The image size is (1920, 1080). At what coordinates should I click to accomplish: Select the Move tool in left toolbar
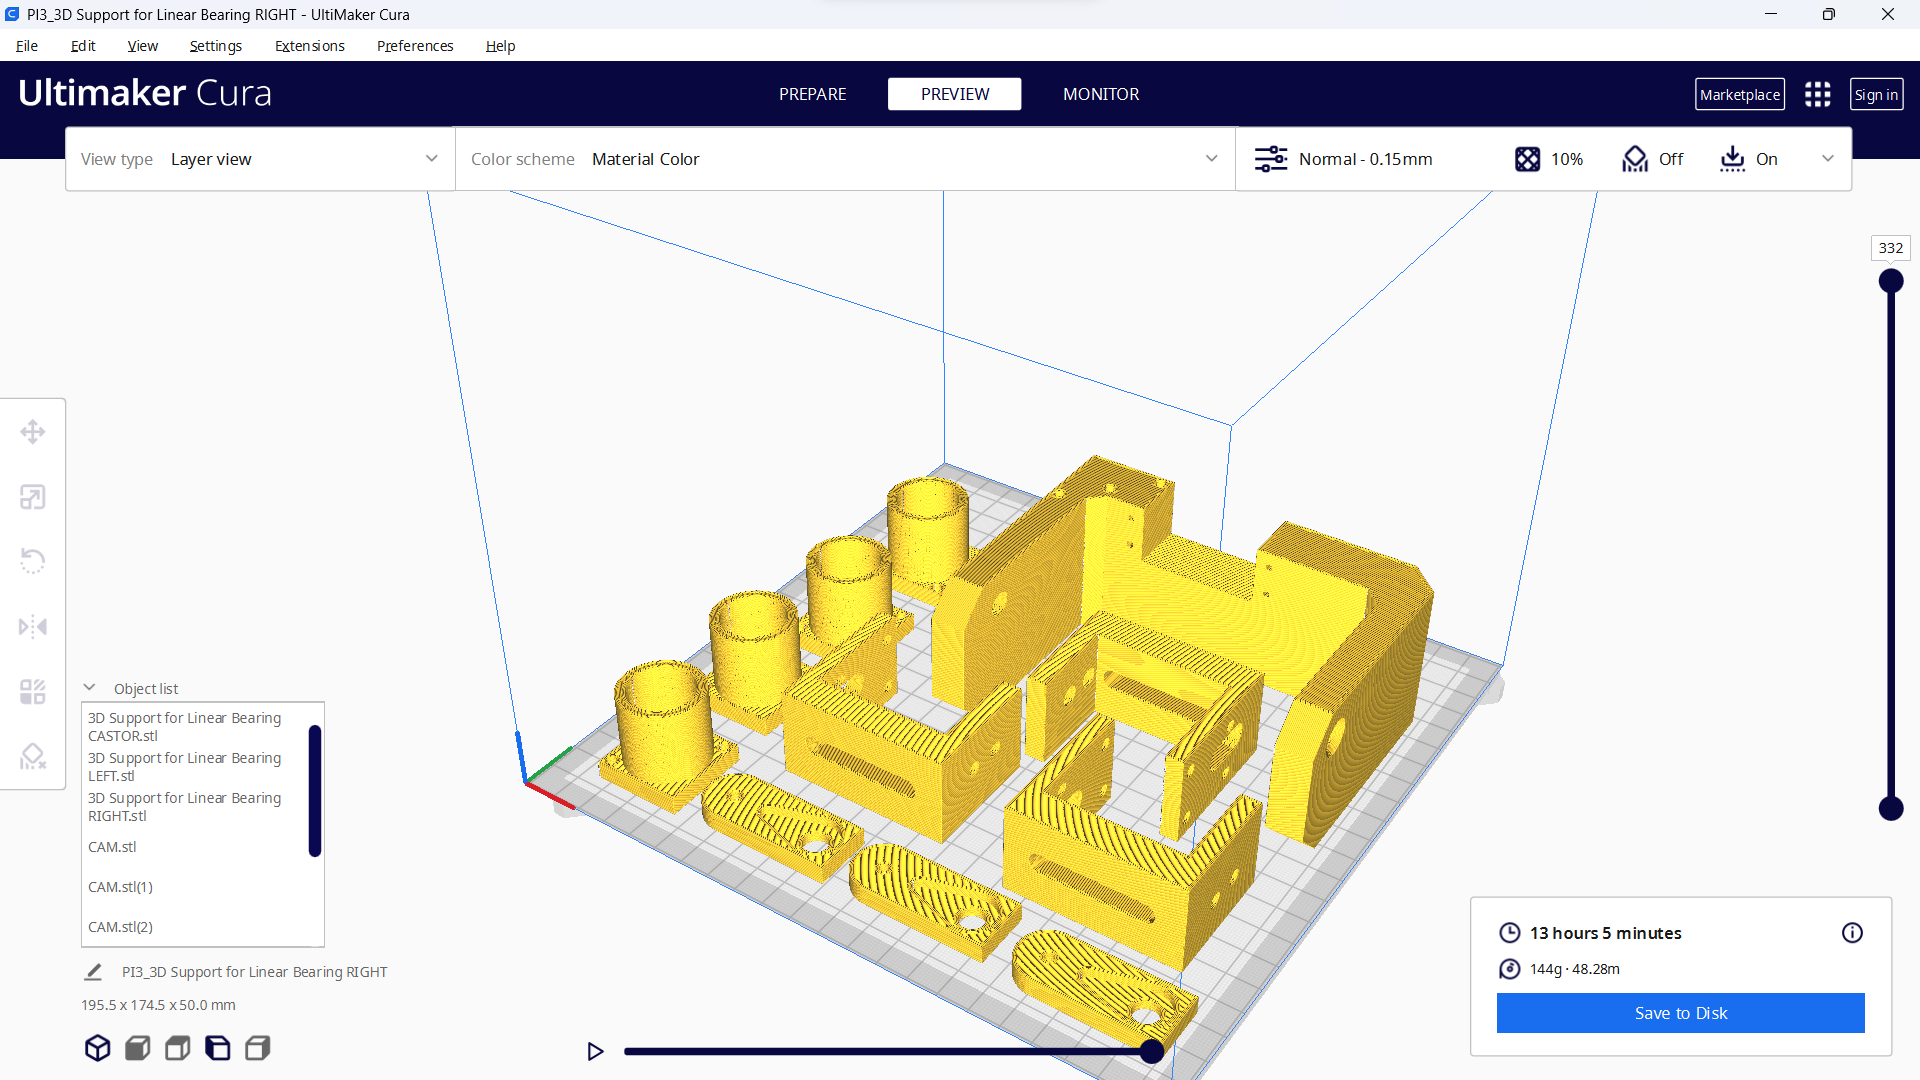(33, 432)
